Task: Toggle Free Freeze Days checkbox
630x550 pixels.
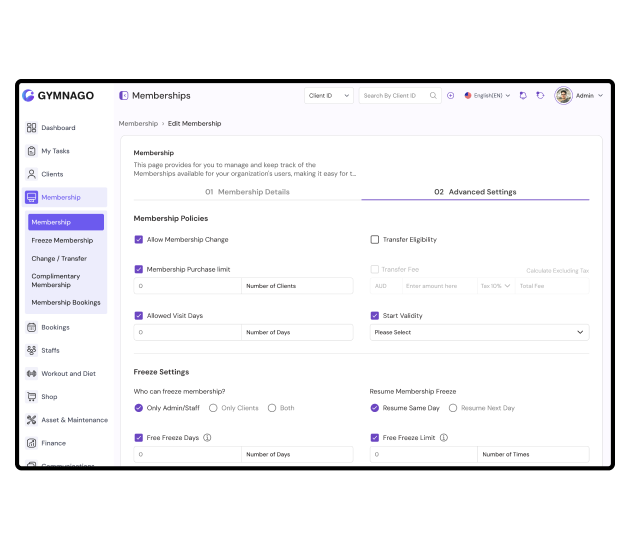Action: click(139, 438)
